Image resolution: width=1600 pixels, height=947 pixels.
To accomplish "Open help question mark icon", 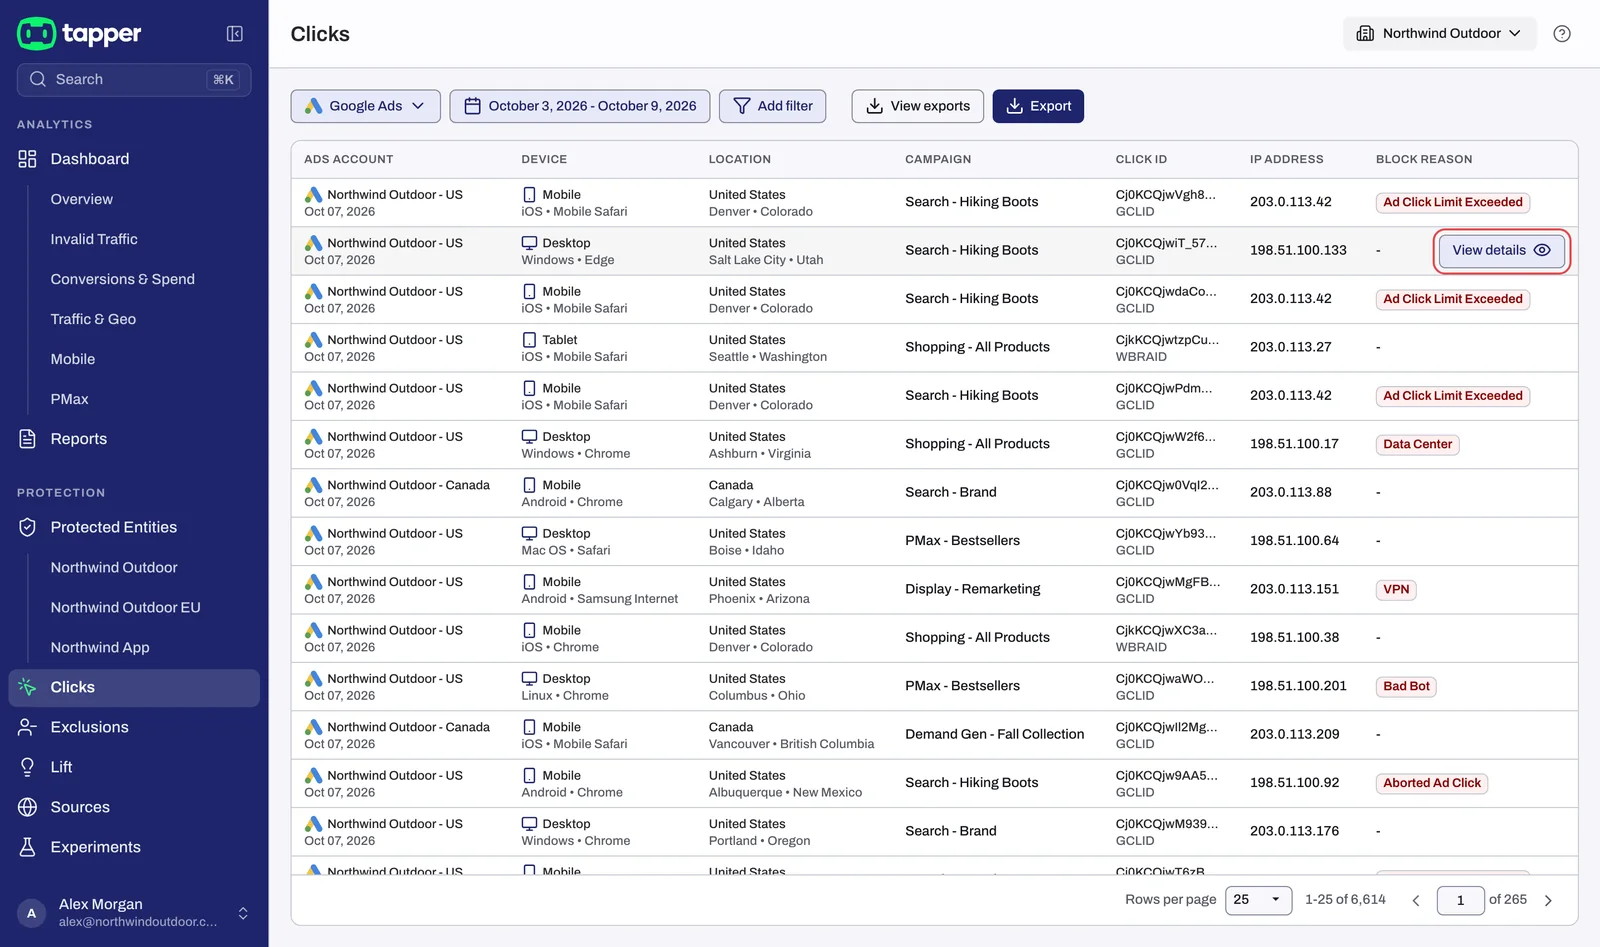I will (x=1562, y=34).
